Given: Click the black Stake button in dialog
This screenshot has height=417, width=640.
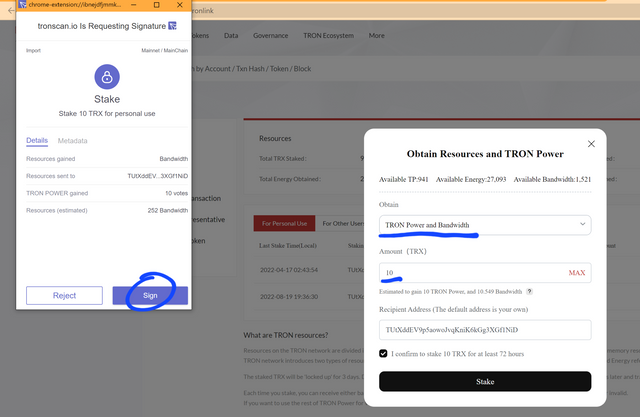Looking at the screenshot, I should click(485, 382).
